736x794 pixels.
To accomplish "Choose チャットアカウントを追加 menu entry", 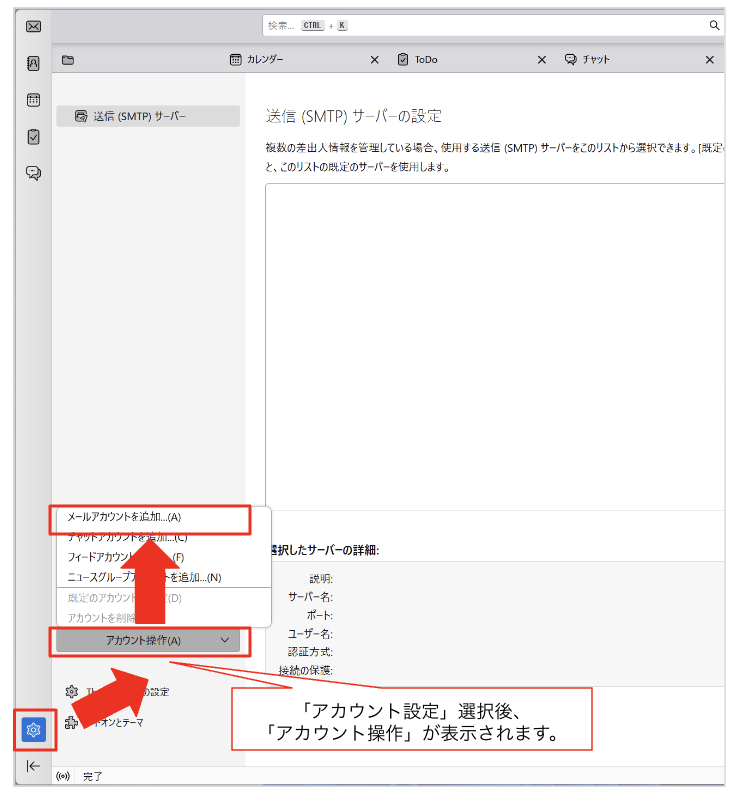I will pos(164,537).
